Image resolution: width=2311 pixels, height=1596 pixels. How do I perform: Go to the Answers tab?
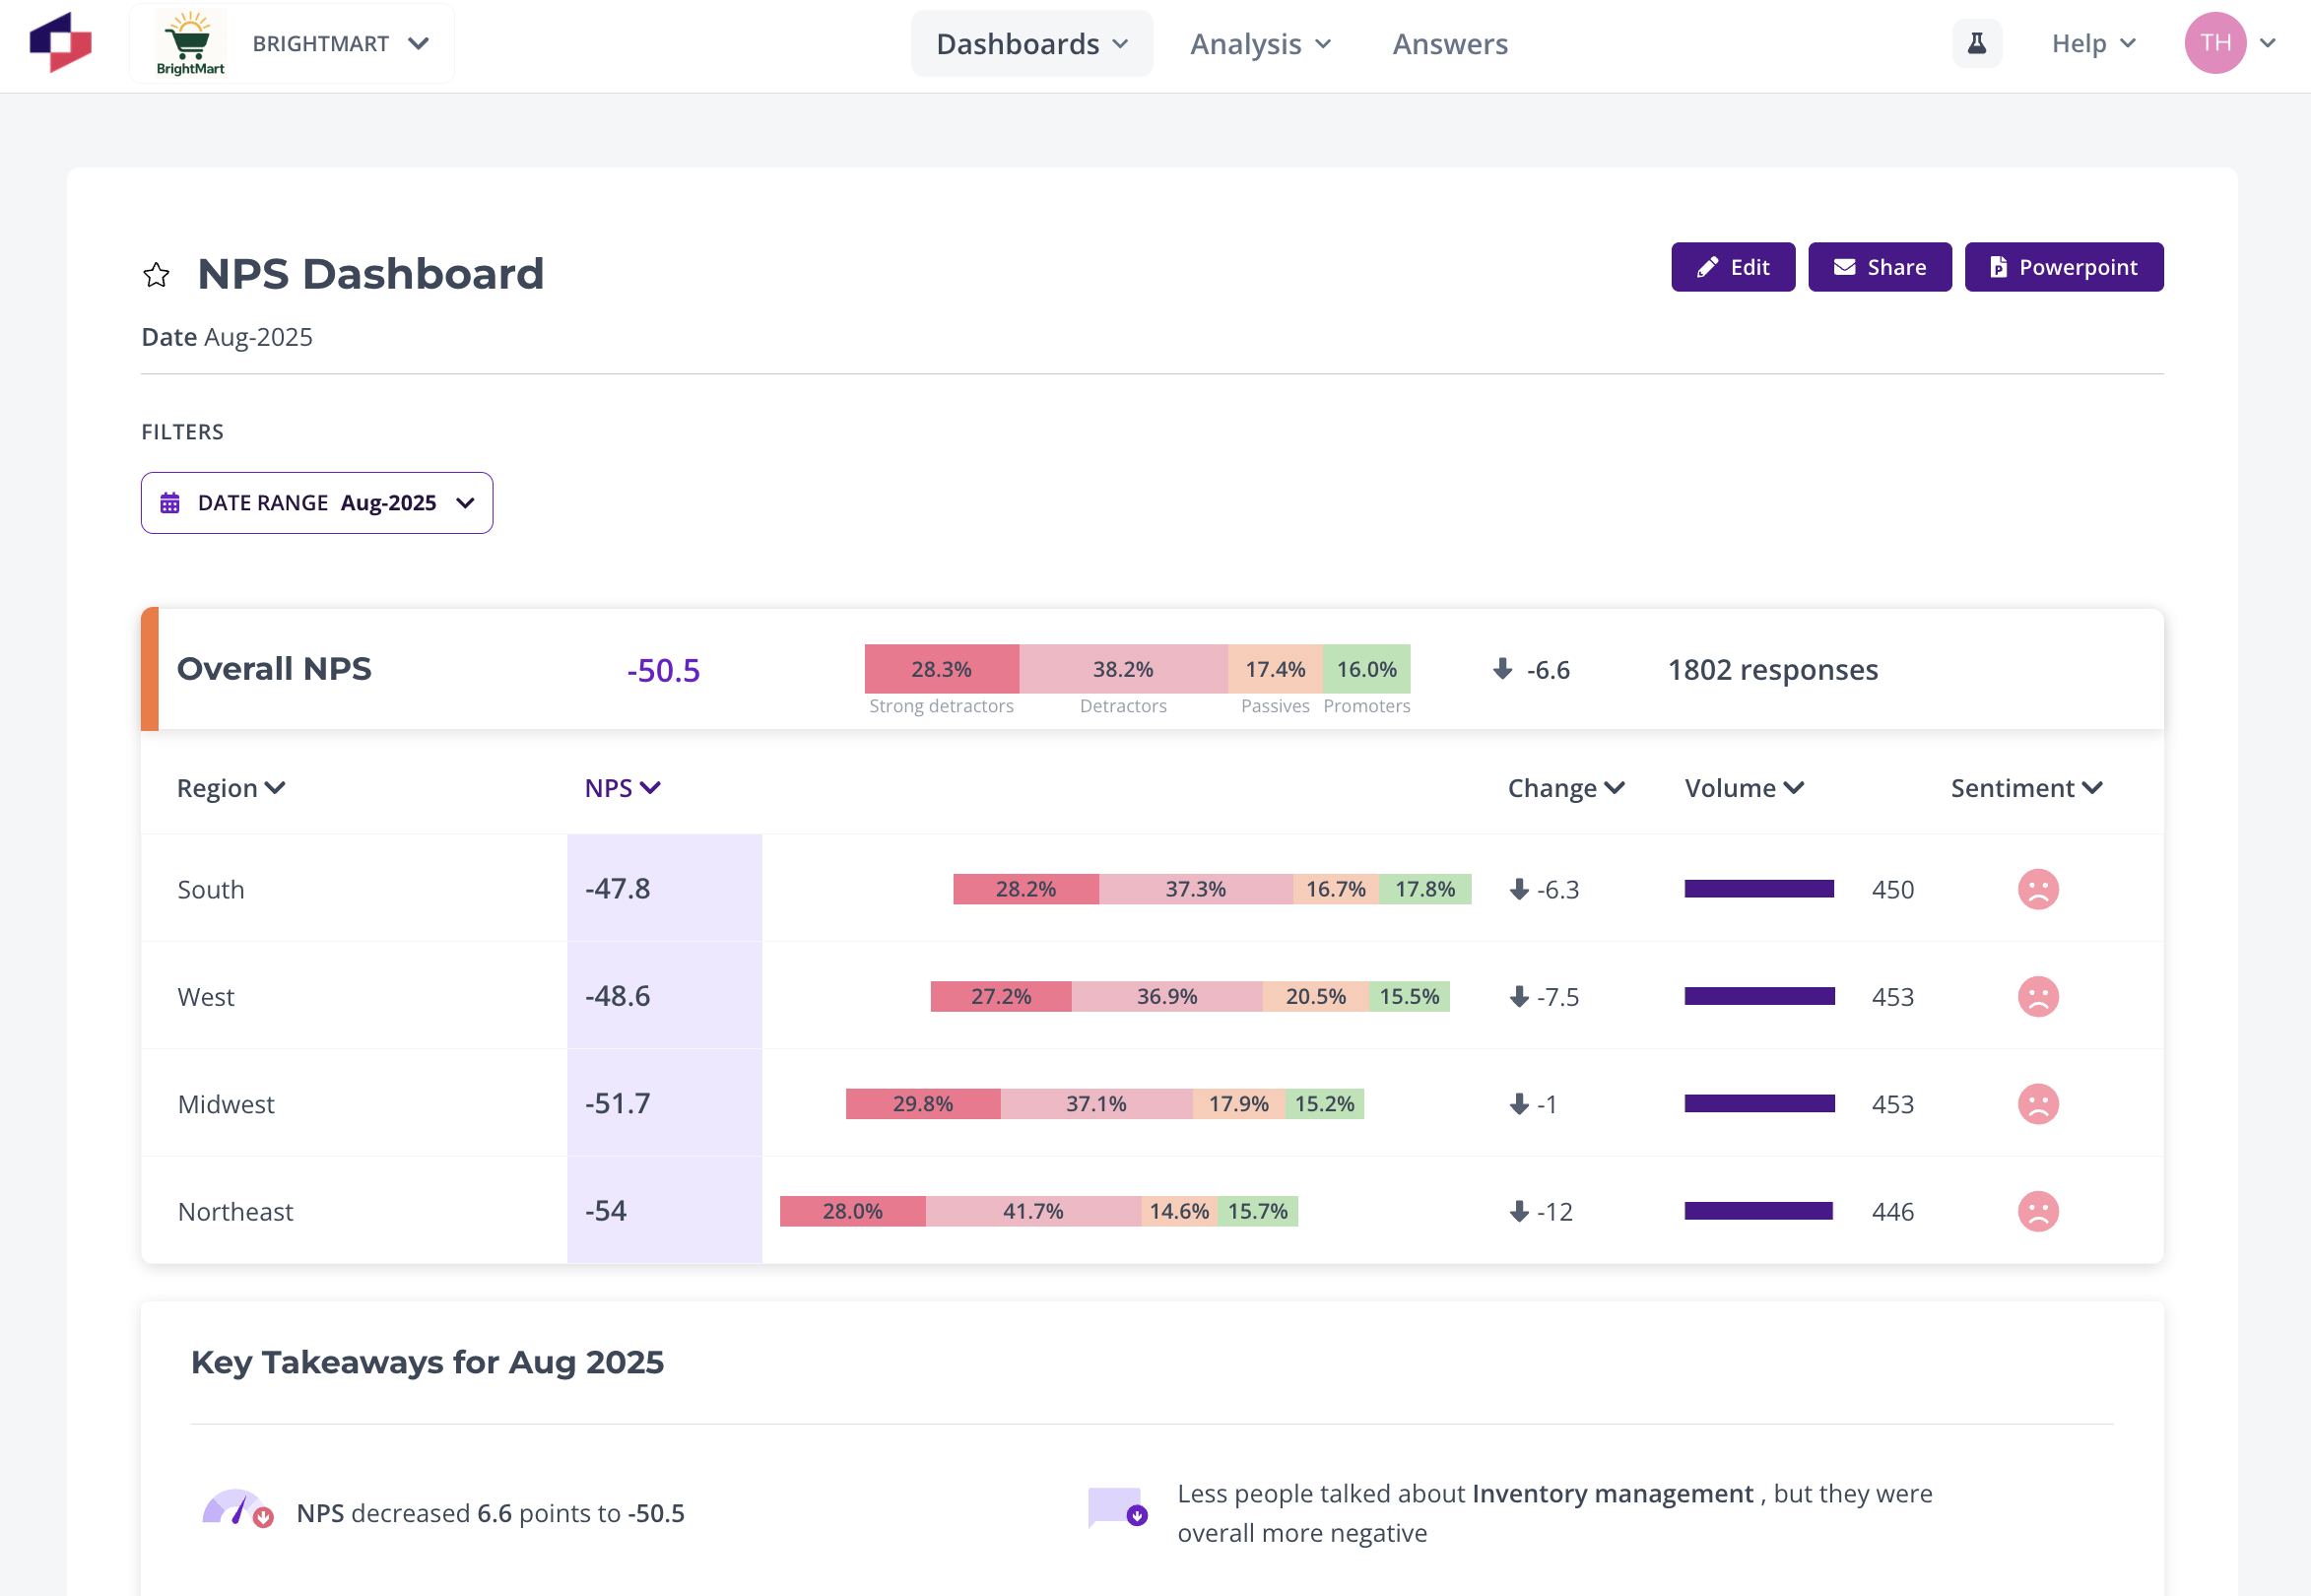[x=1449, y=44]
